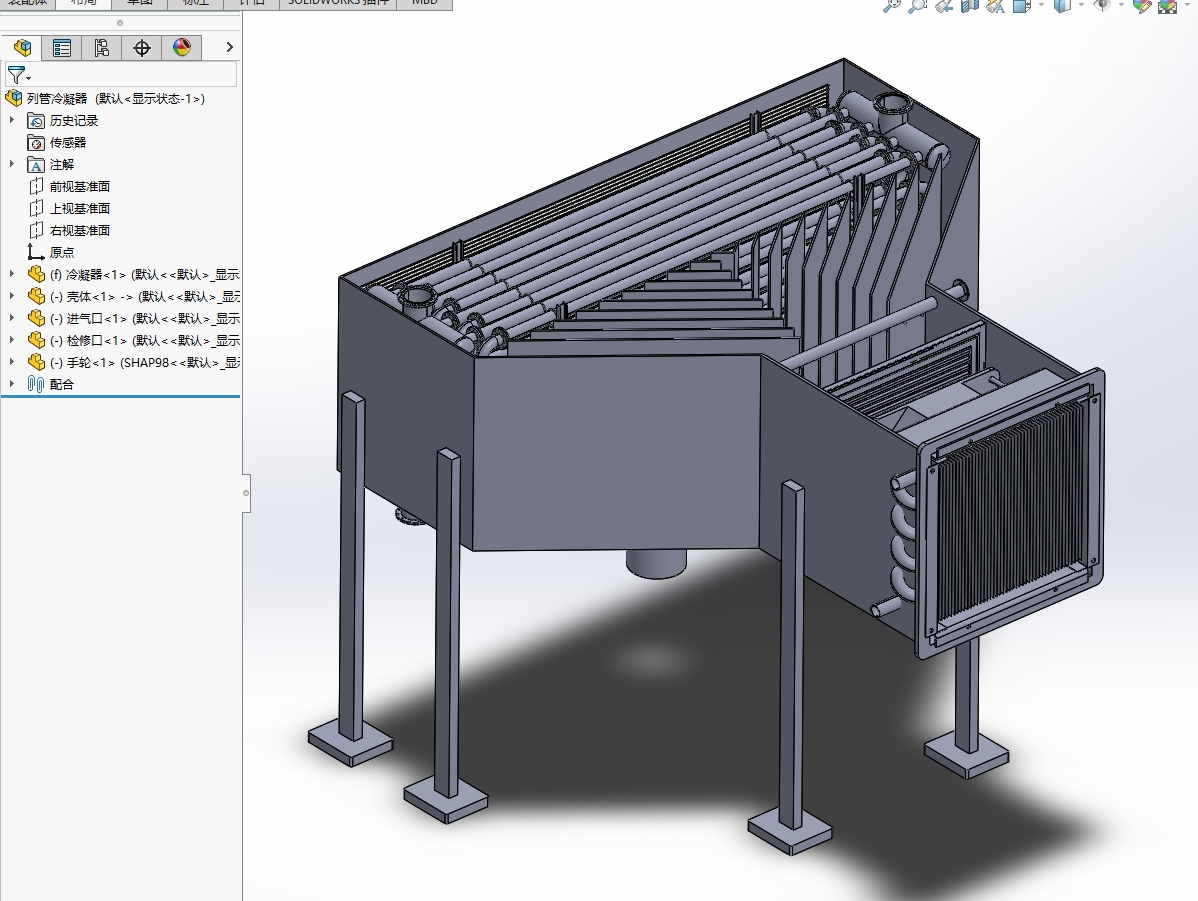Switch to the 装配体 ribbon tab

28,4
